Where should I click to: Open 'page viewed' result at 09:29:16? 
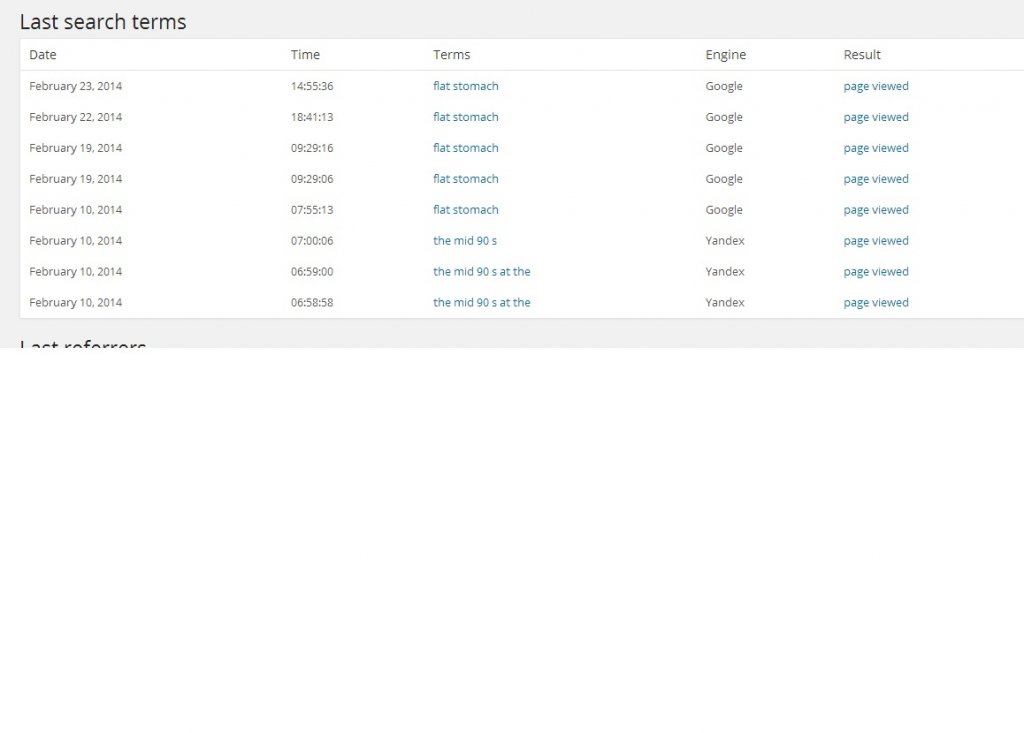(876, 148)
